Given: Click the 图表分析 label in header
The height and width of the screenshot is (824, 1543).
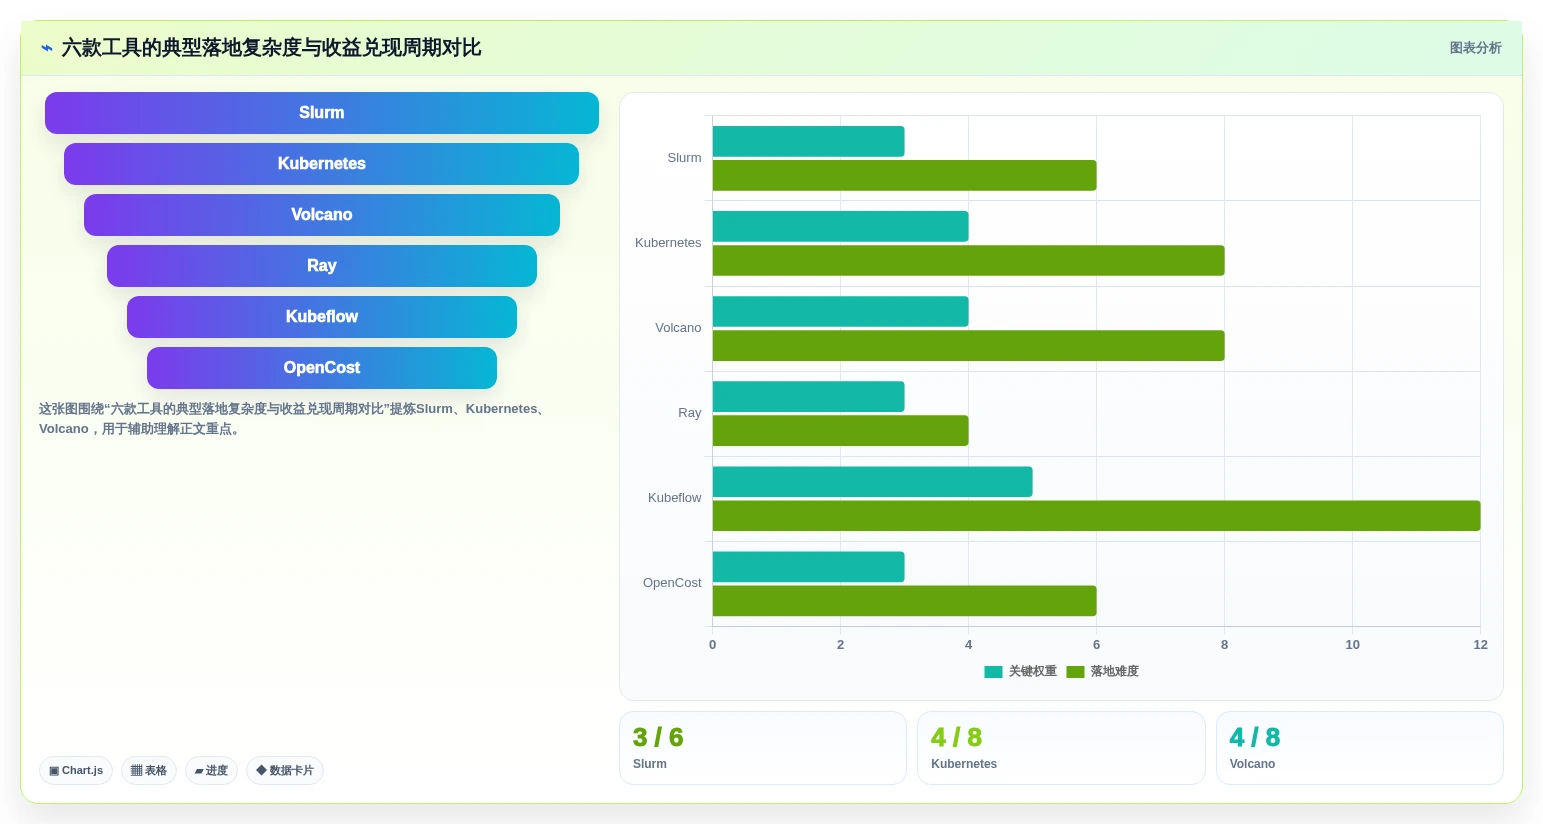Looking at the screenshot, I should click(x=1475, y=48).
